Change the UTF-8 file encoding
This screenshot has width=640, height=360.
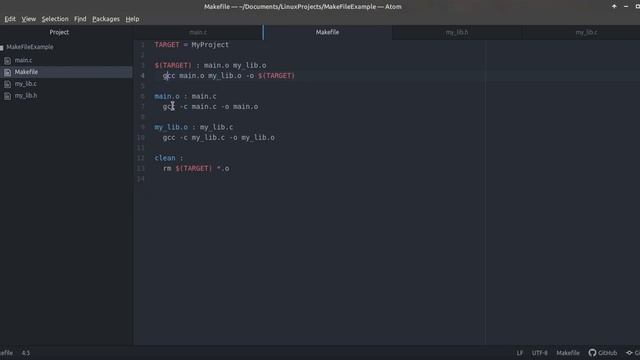click(x=540, y=353)
